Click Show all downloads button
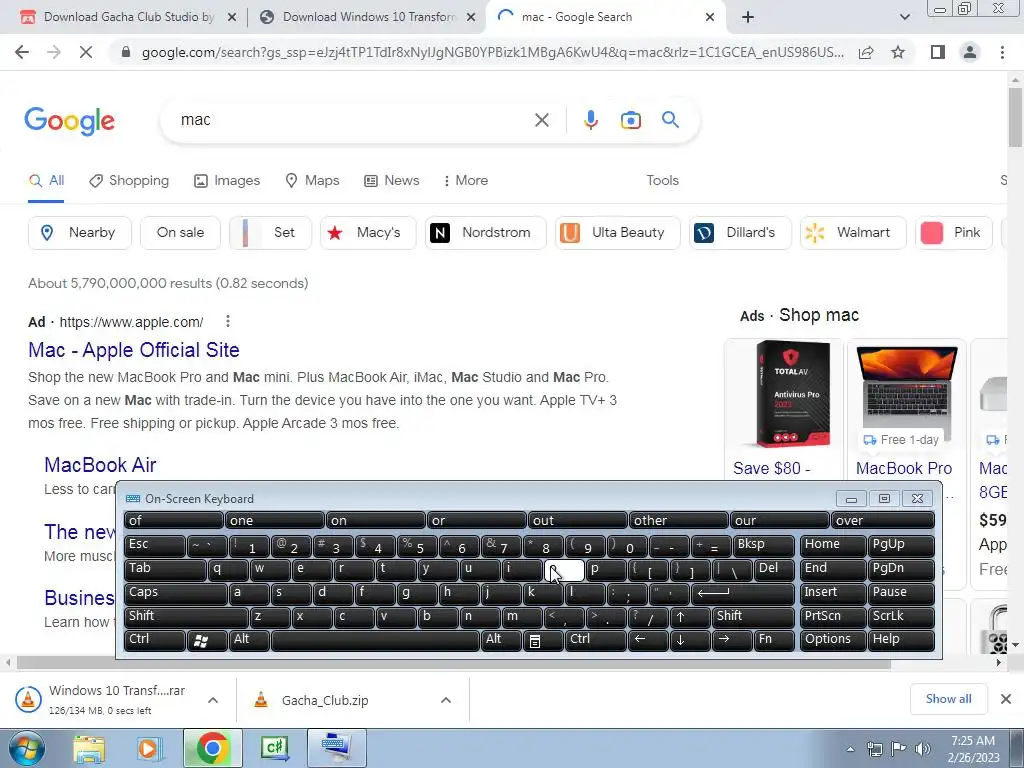The height and width of the screenshot is (768, 1024). tap(948, 699)
